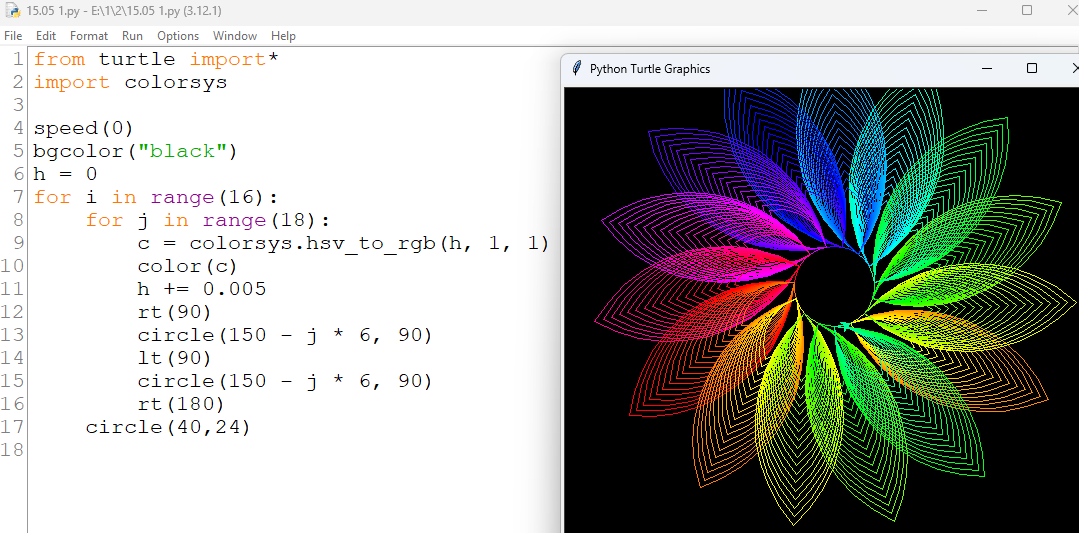Minimize the Python Turtle Graphics window
Viewport: 1079px width, 533px height.
click(987, 68)
